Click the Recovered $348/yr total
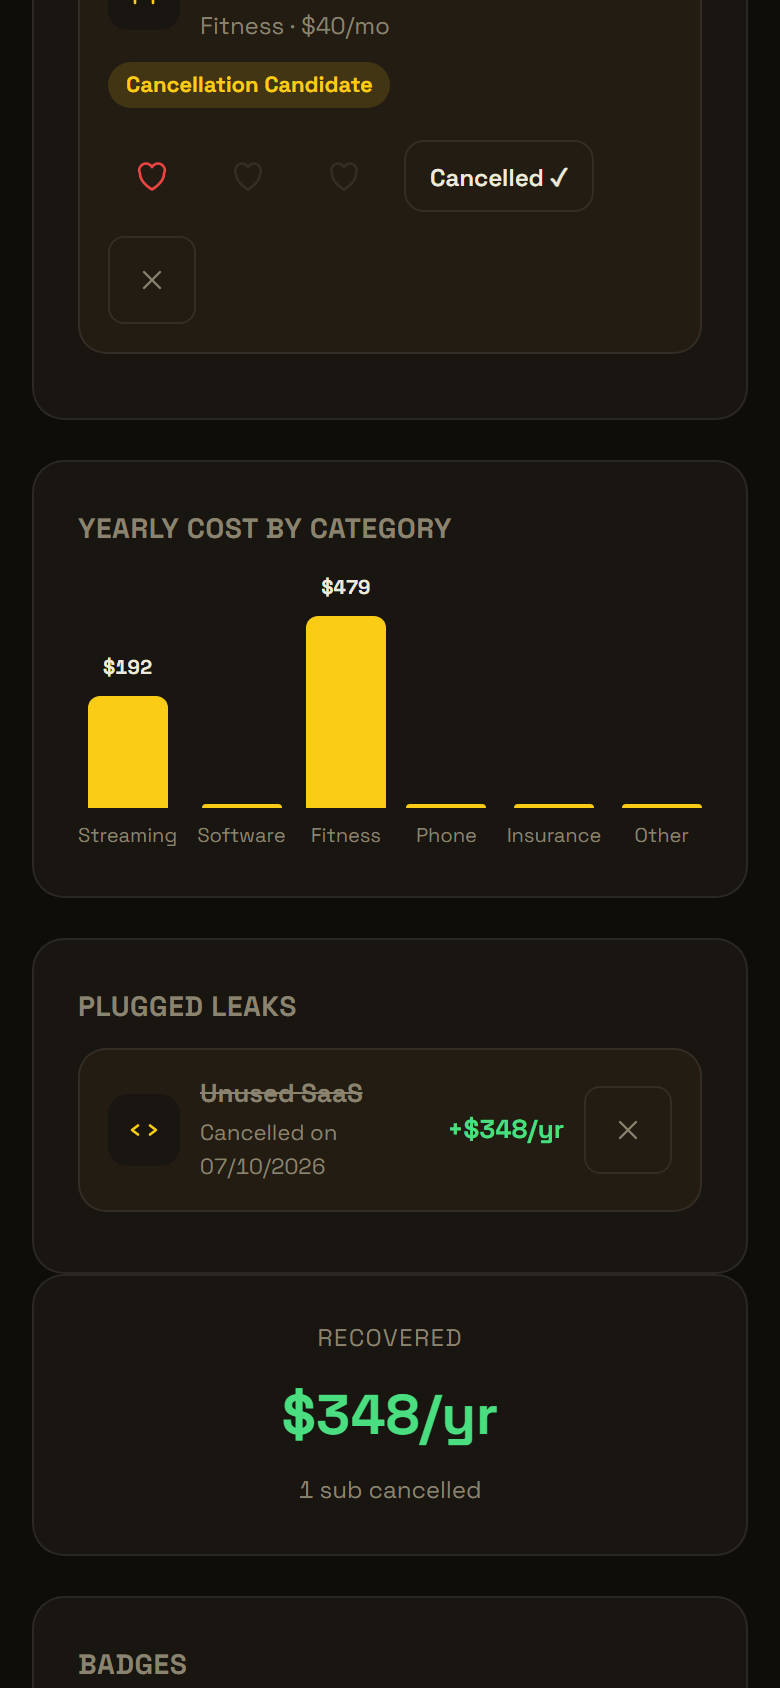The image size is (780, 1688). point(390,1415)
